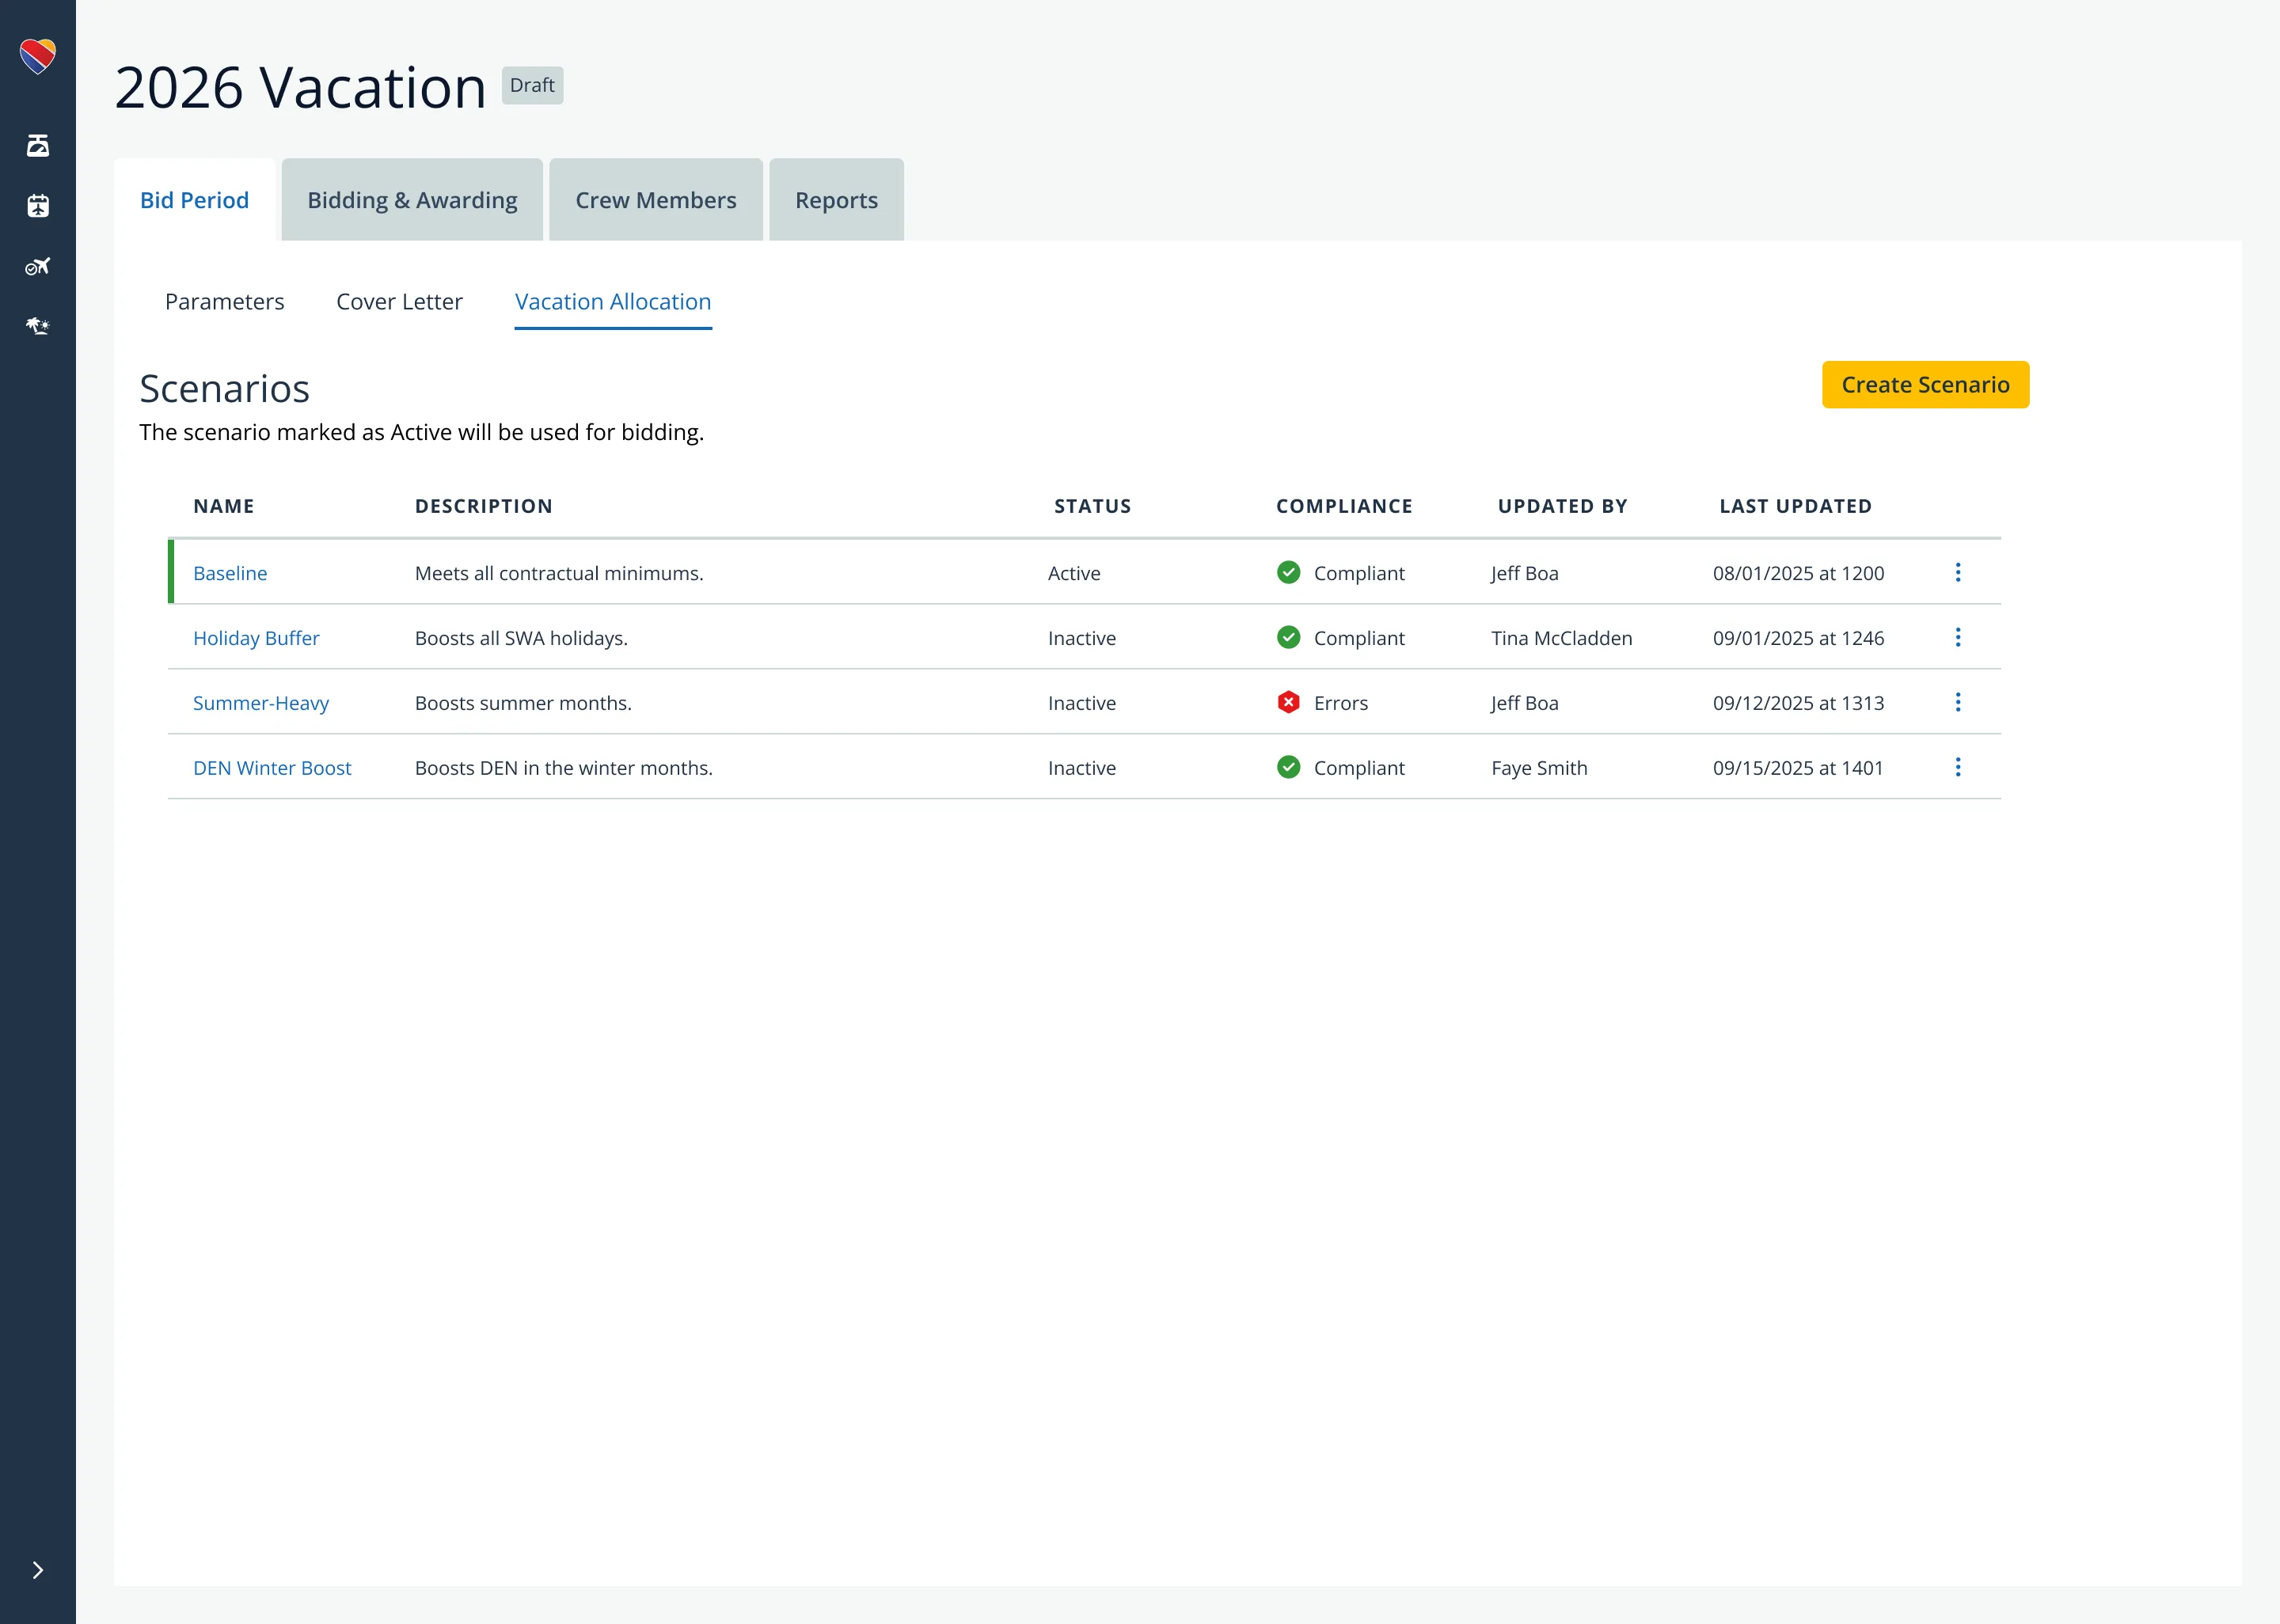Open the Crew Members tab
The width and height of the screenshot is (2280, 1624).
[656, 200]
